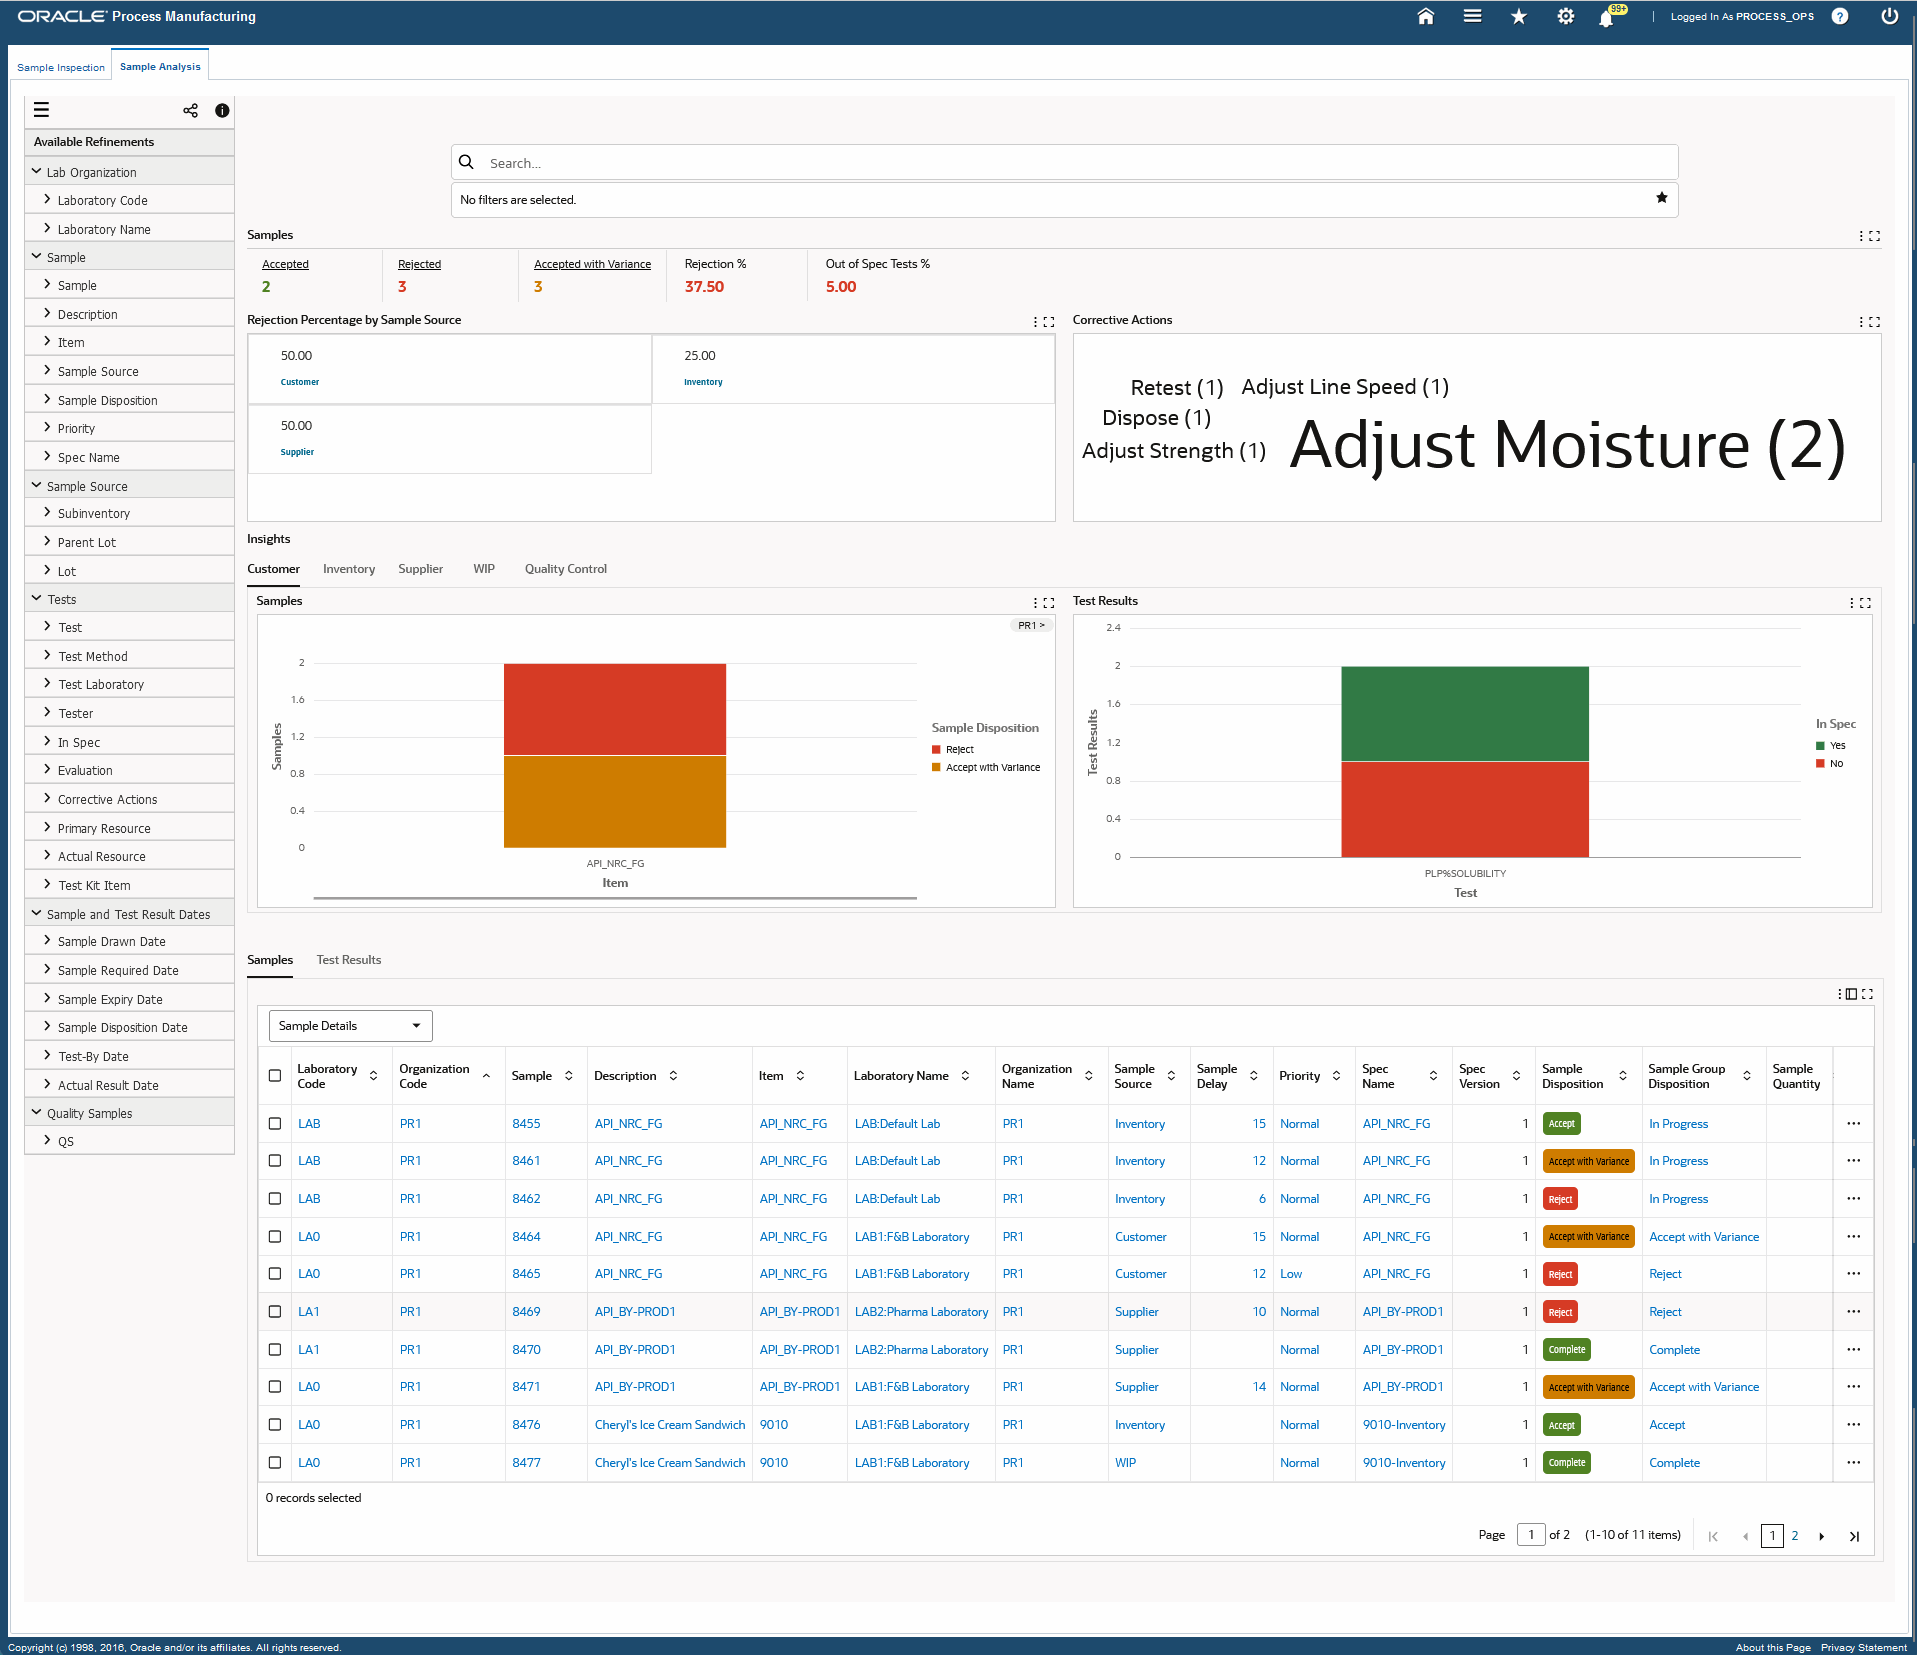Open row actions for sample 8477
Screen dimensions: 1917x1655
click(1853, 1462)
